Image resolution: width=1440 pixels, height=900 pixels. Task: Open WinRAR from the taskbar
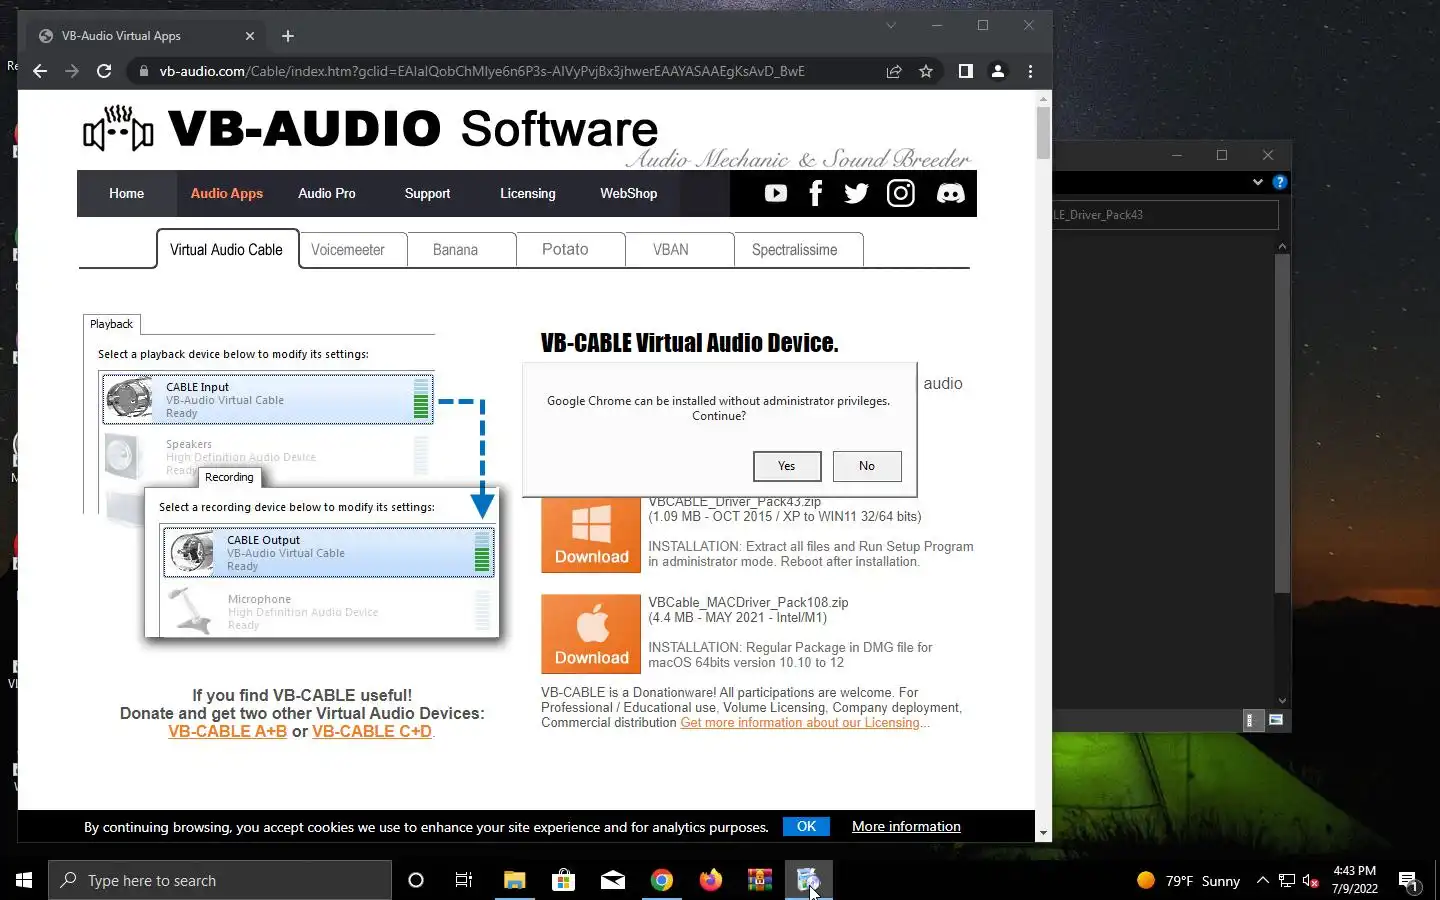(760, 880)
